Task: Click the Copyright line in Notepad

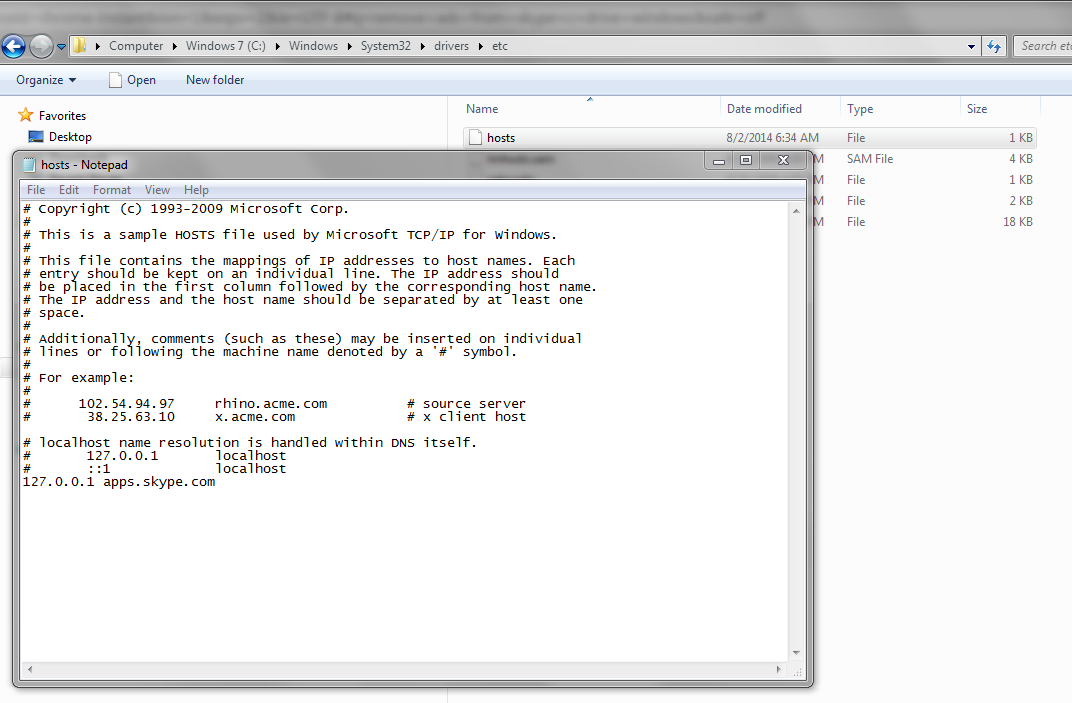Action: (186, 209)
